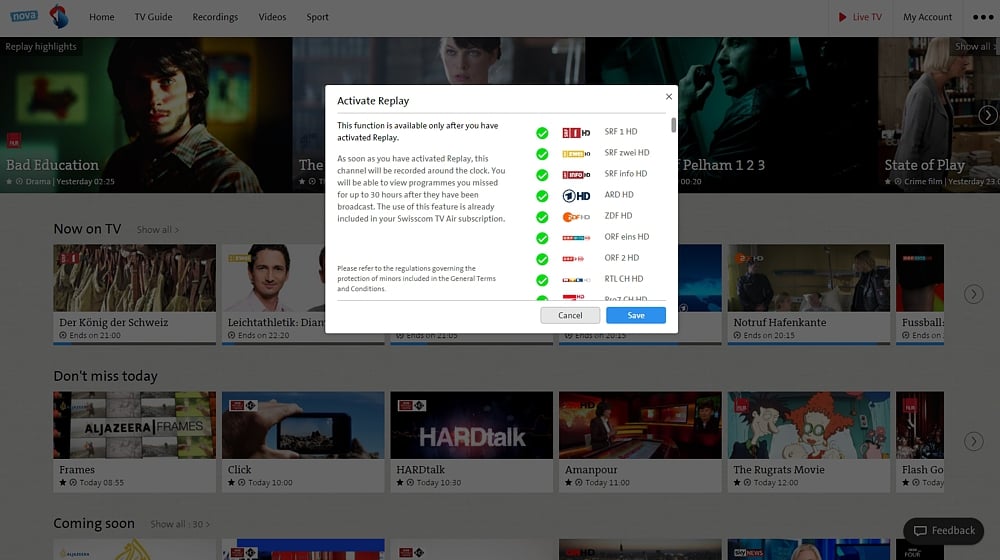1000x560 pixels.
Task: Click the ORF 2 HD channel logo
Action: [573, 258]
